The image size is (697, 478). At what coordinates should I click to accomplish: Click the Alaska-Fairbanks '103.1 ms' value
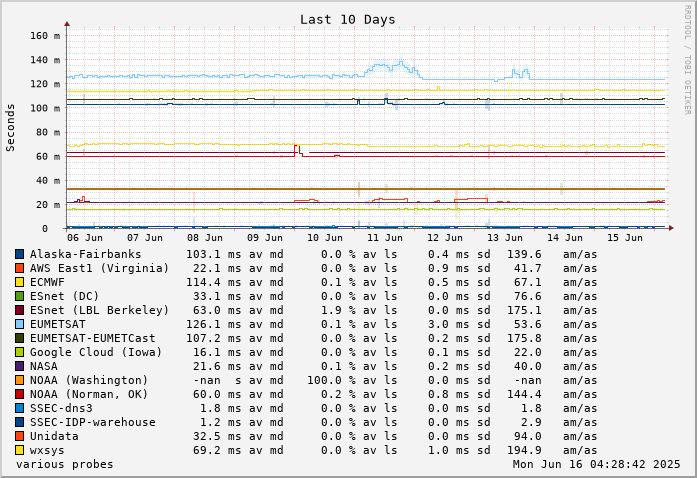tap(213, 254)
